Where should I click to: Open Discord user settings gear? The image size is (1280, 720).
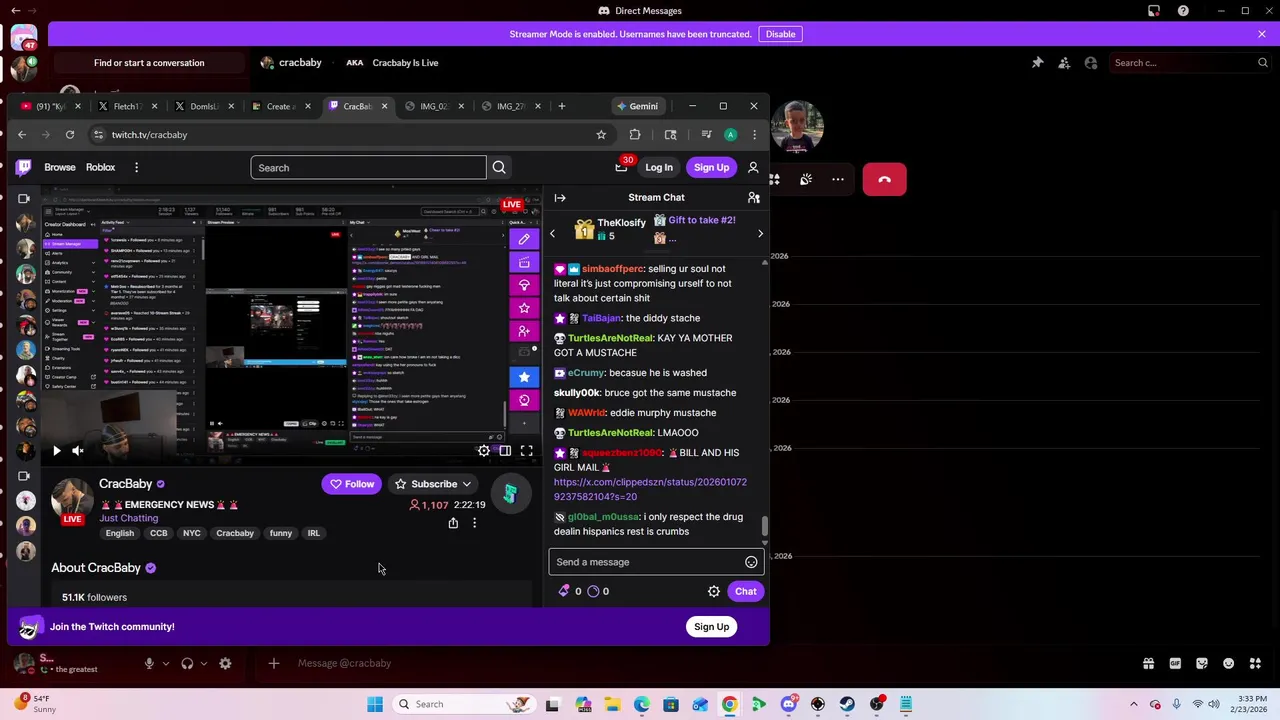click(225, 663)
